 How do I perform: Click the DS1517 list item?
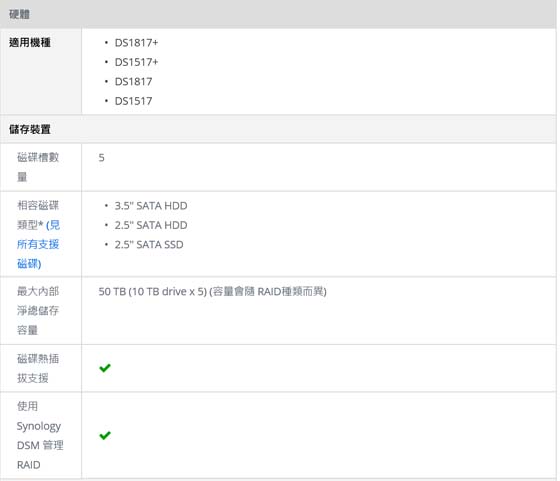tap(133, 101)
